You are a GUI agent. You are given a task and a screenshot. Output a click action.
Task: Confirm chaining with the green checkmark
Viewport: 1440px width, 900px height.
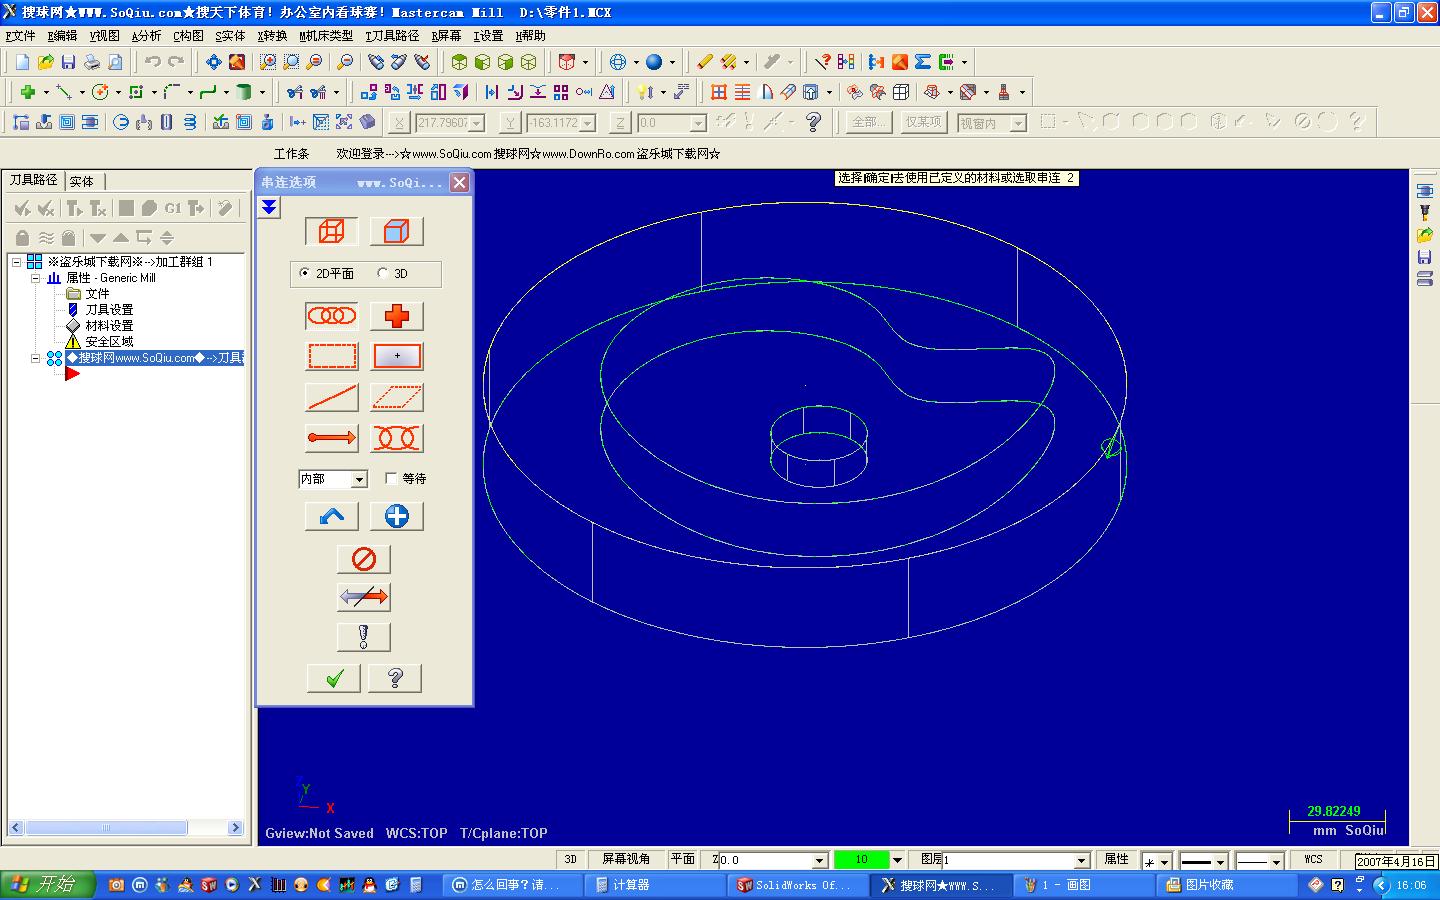334,678
